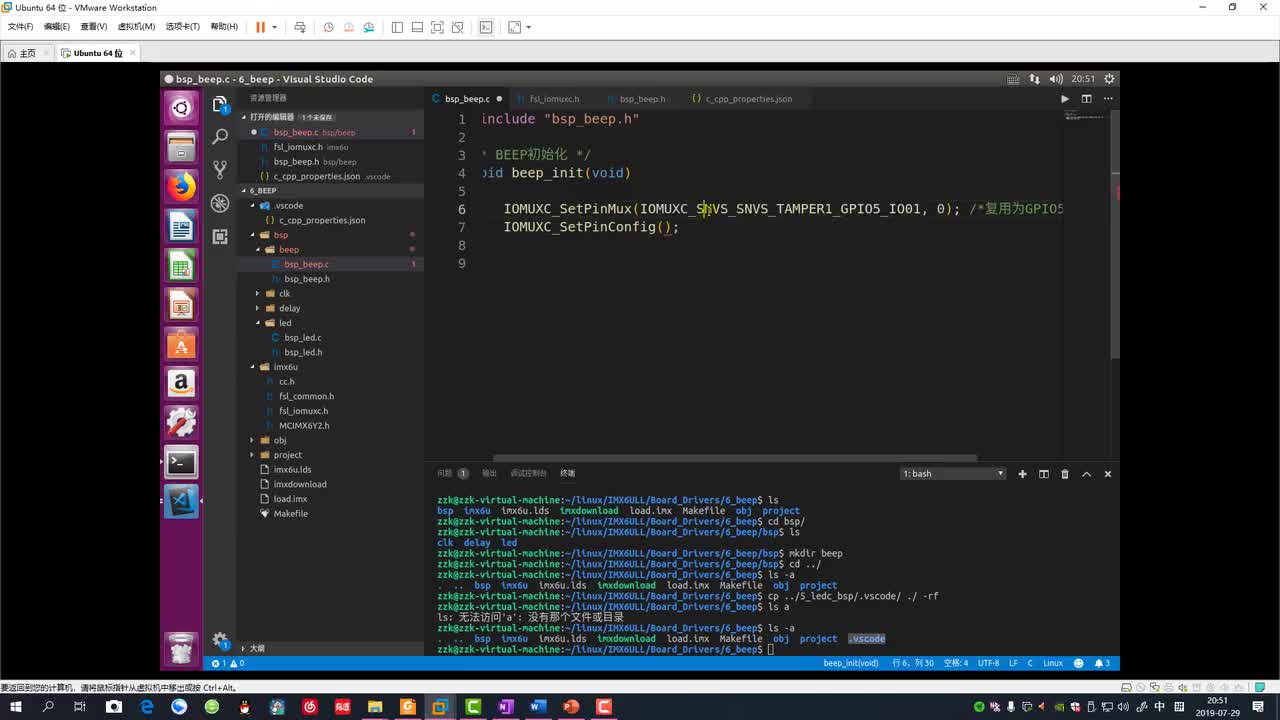The width and height of the screenshot is (1280, 720).
Task: Show errors and warnings count in status bar
Action: pos(227,663)
